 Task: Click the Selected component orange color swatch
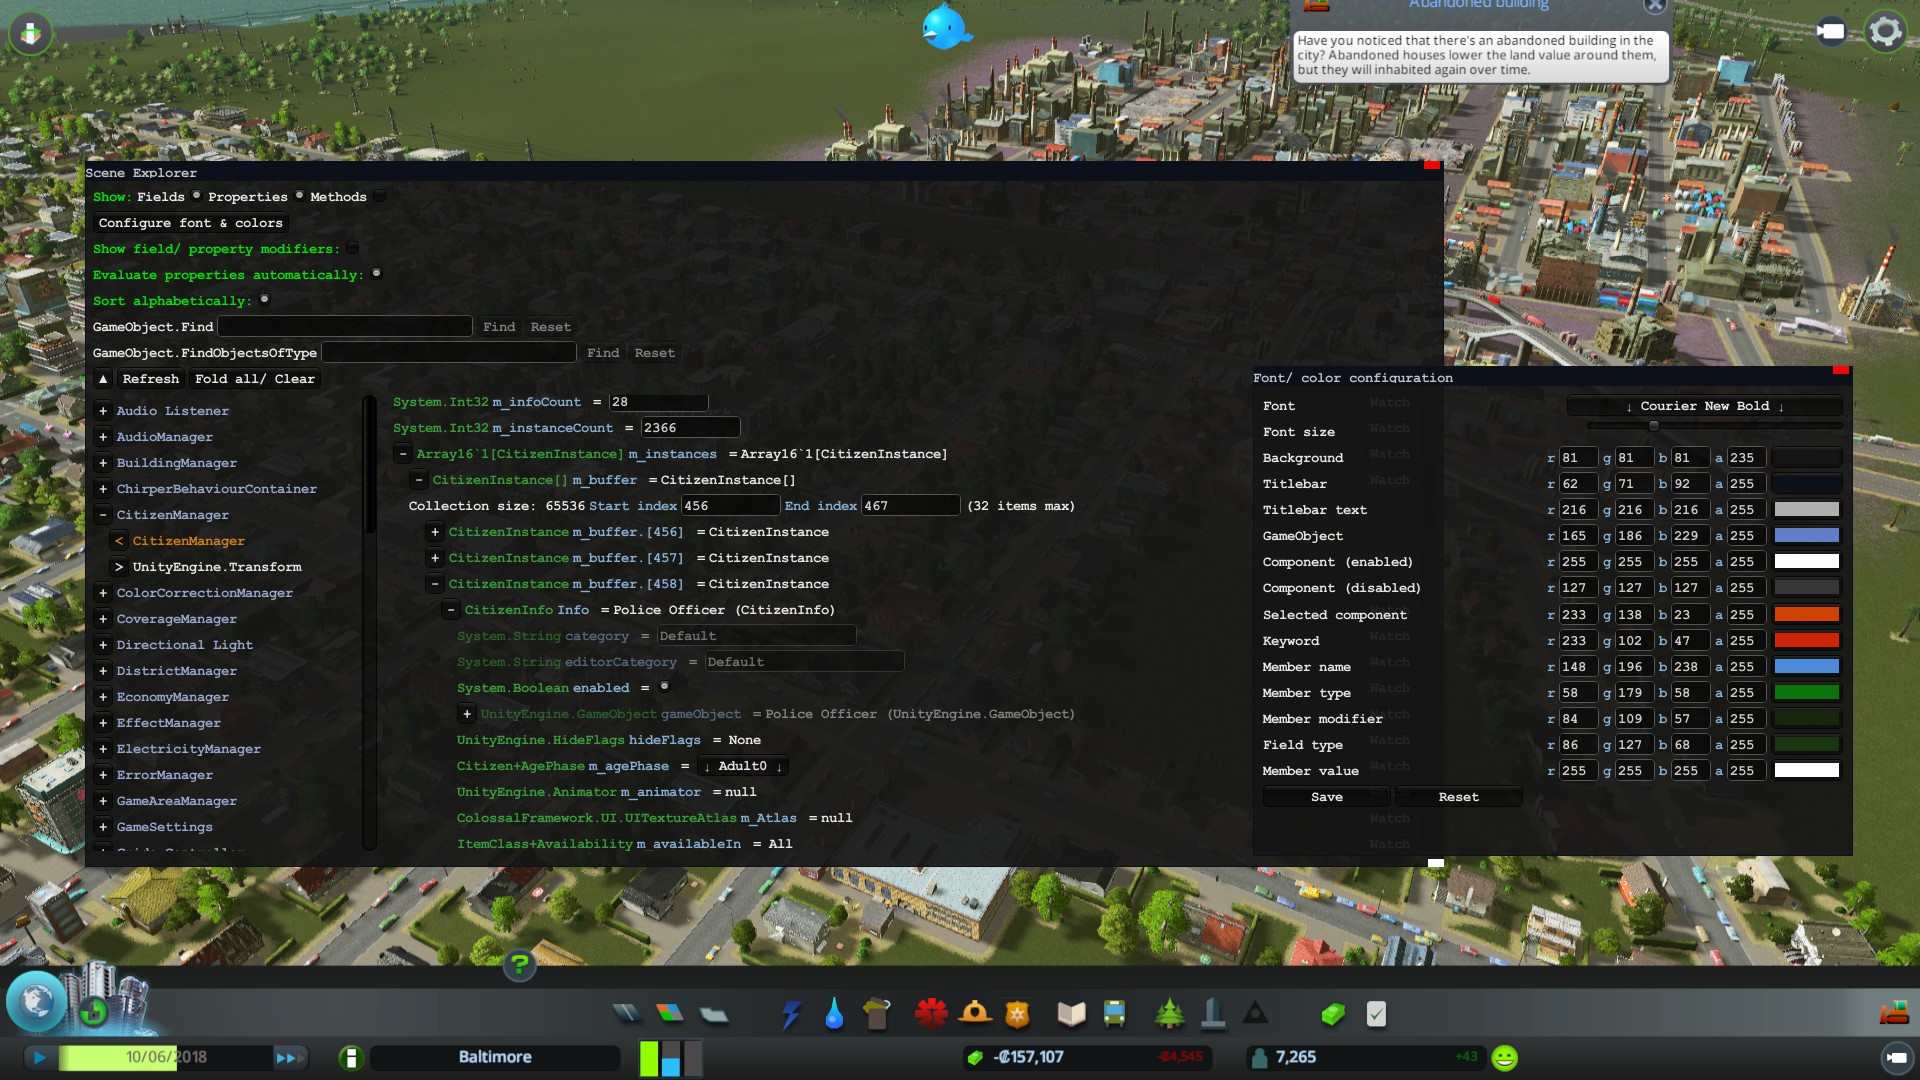tap(1806, 615)
